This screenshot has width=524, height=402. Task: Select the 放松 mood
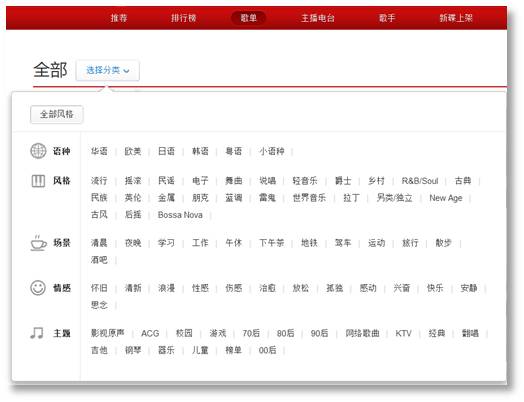pos(301,288)
